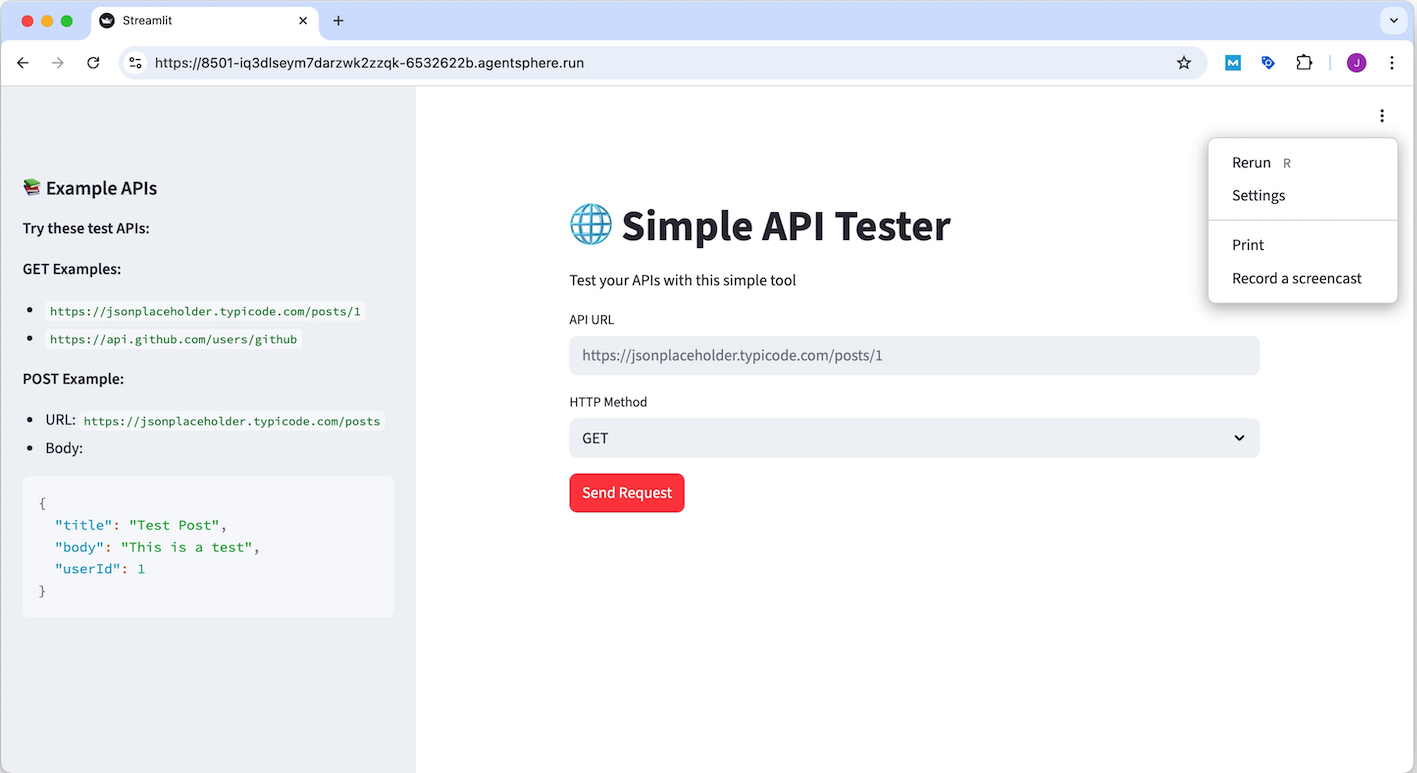The height and width of the screenshot is (773, 1417).
Task: Open the browser extensions puzzle icon
Action: click(1304, 62)
